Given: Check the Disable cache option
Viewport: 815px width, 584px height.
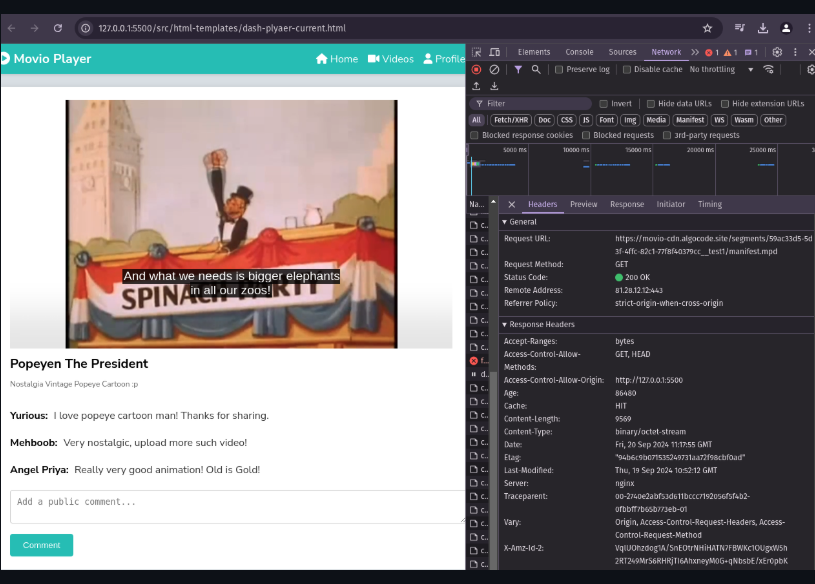Looking at the screenshot, I should click(627, 70).
